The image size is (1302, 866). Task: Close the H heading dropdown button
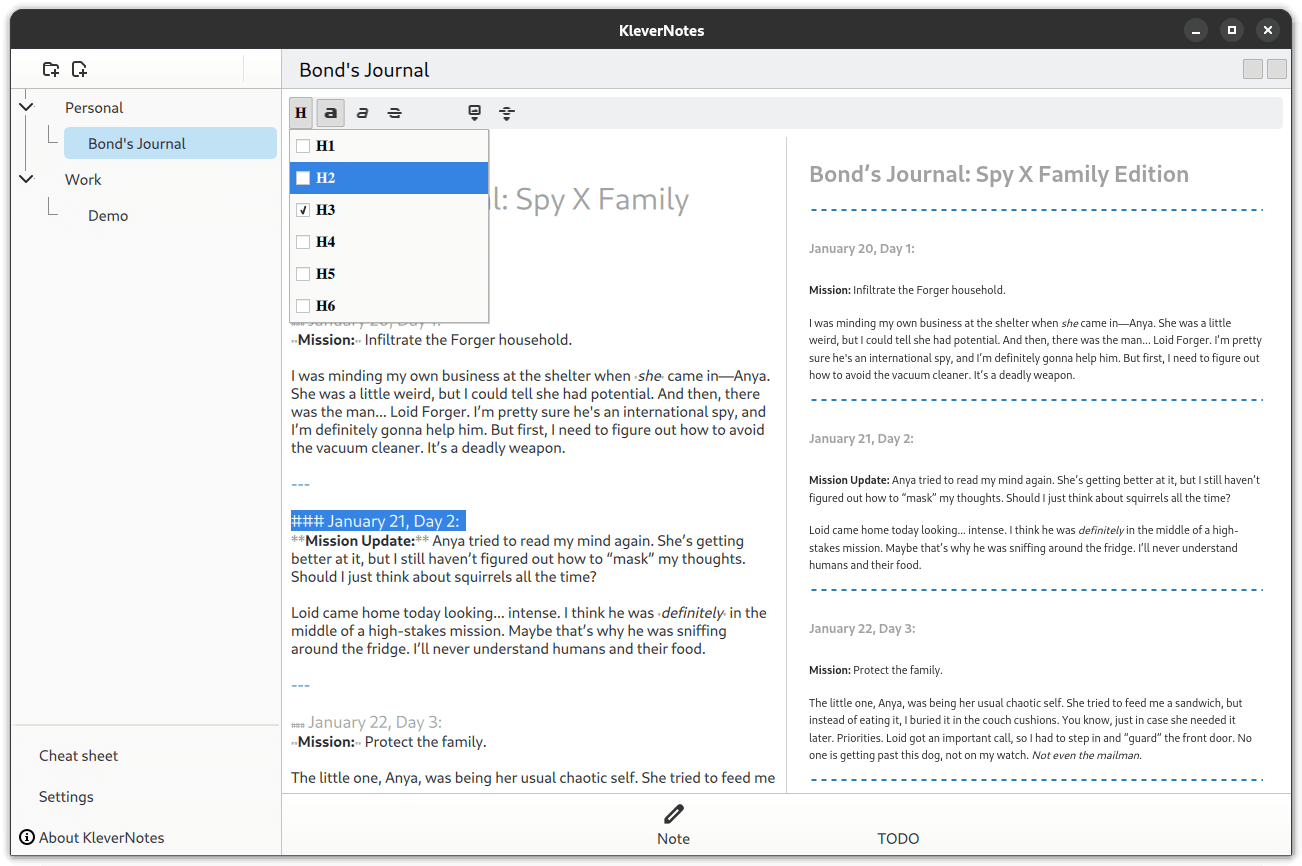pyautogui.click(x=301, y=113)
